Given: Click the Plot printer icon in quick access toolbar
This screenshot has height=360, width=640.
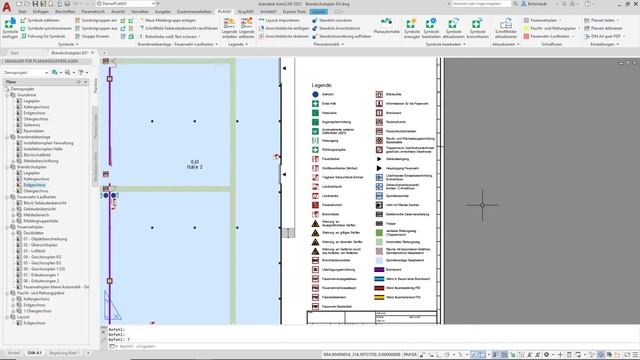Looking at the screenshot, I should pyautogui.click(x=67, y=4).
